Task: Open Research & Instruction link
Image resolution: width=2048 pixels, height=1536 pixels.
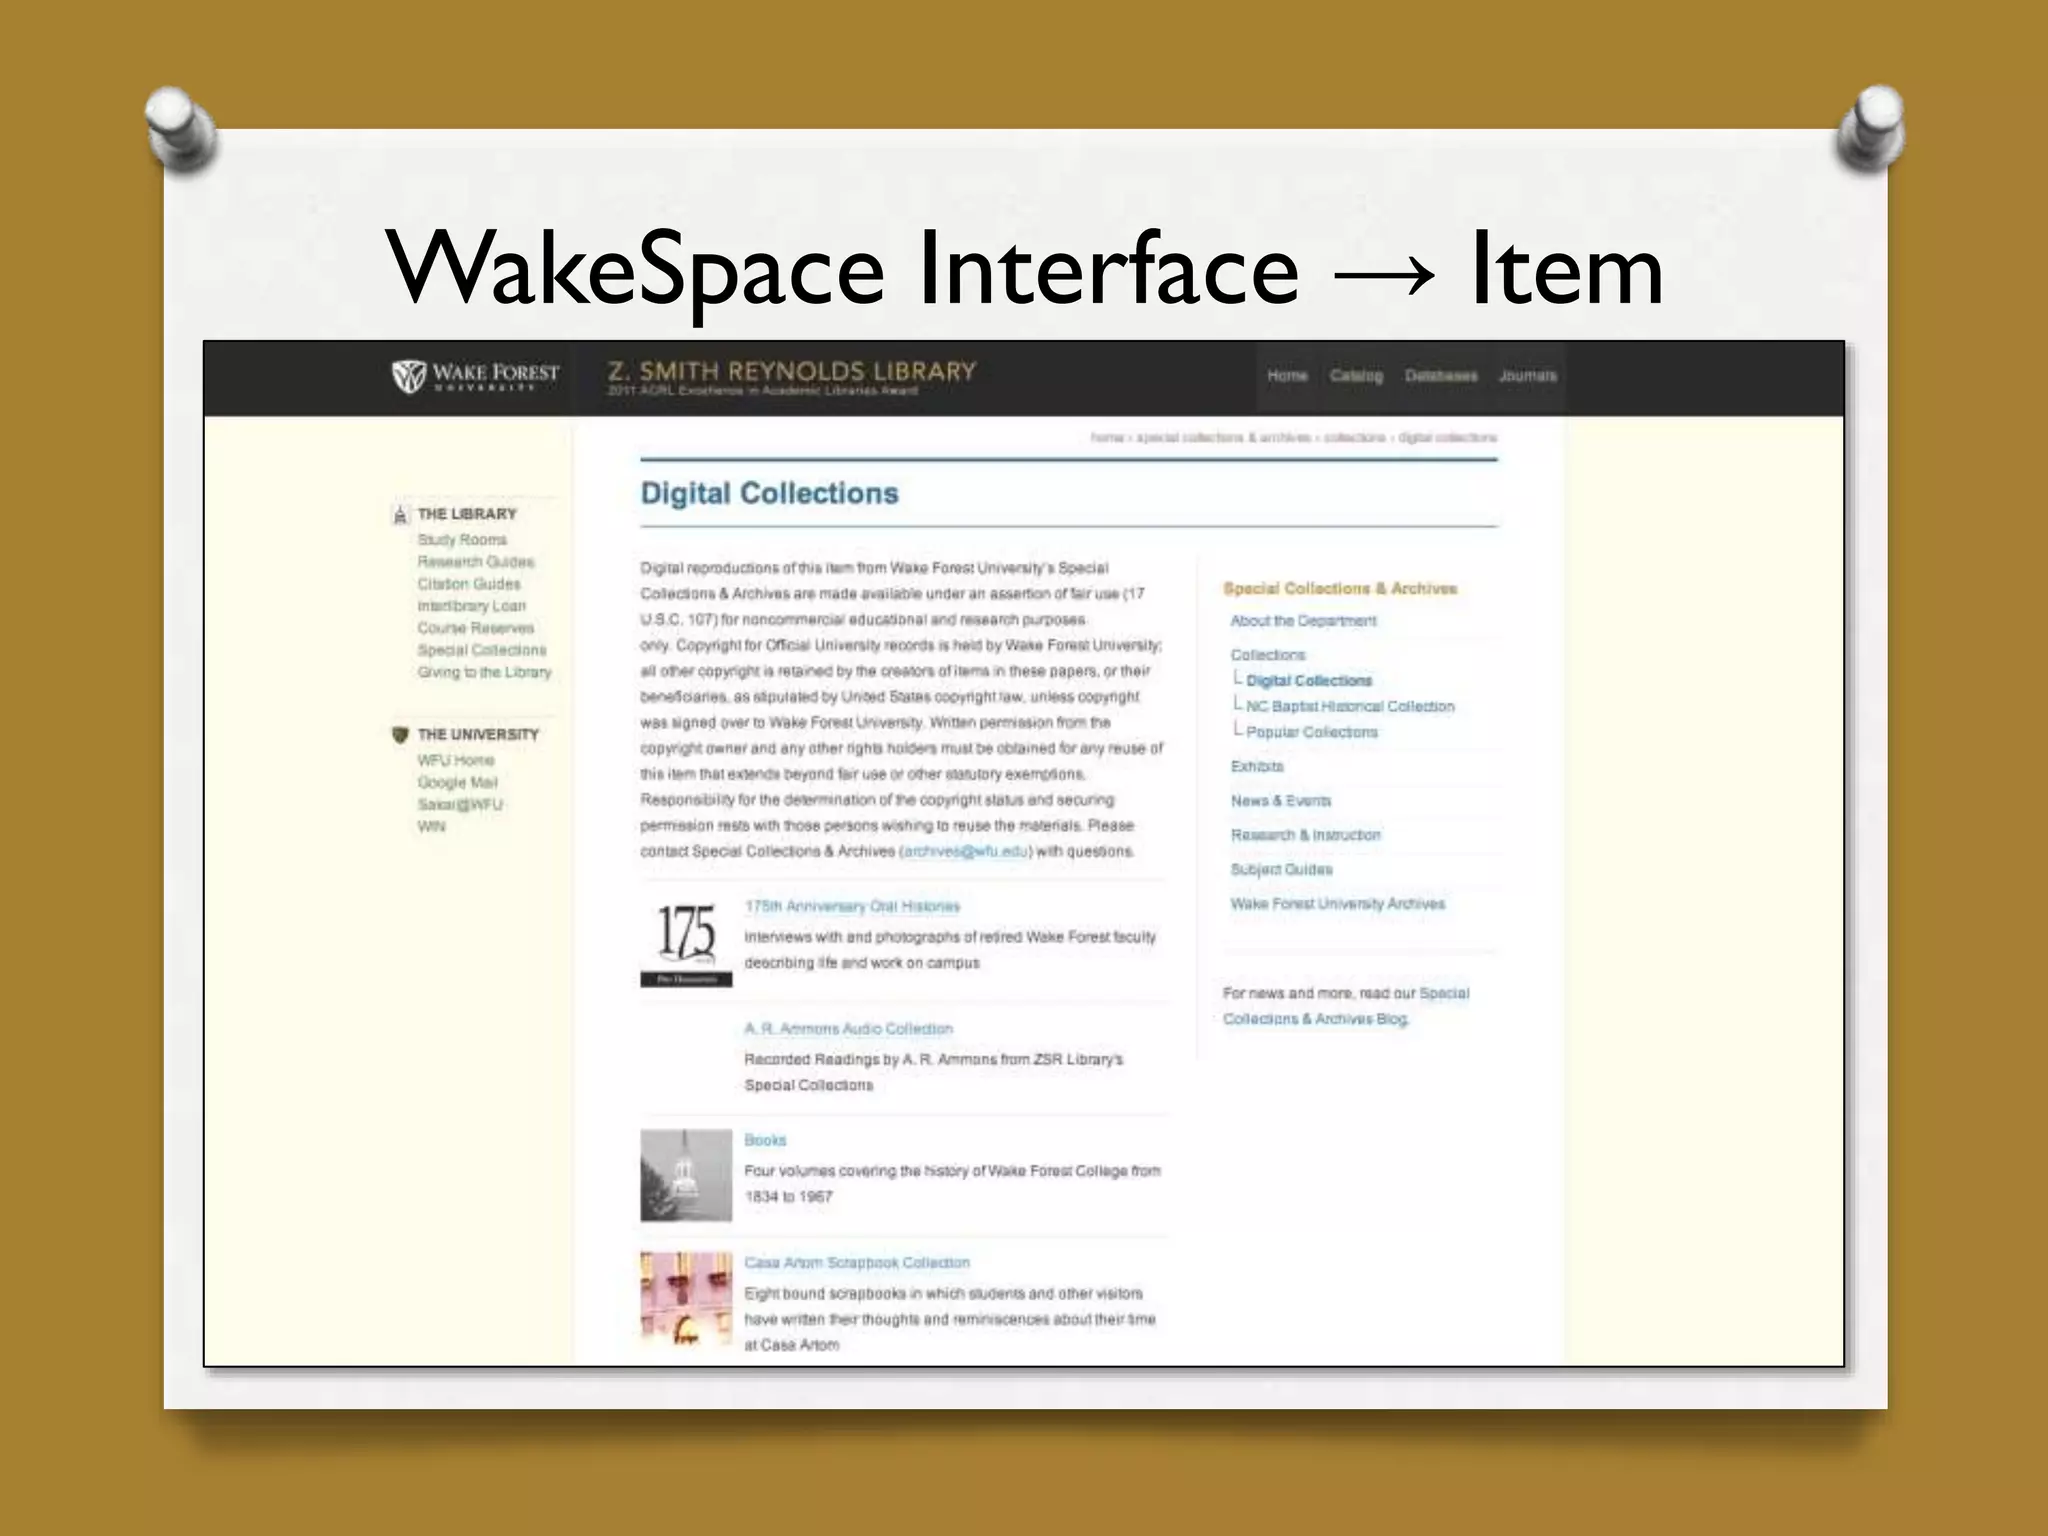Action: [1305, 835]
